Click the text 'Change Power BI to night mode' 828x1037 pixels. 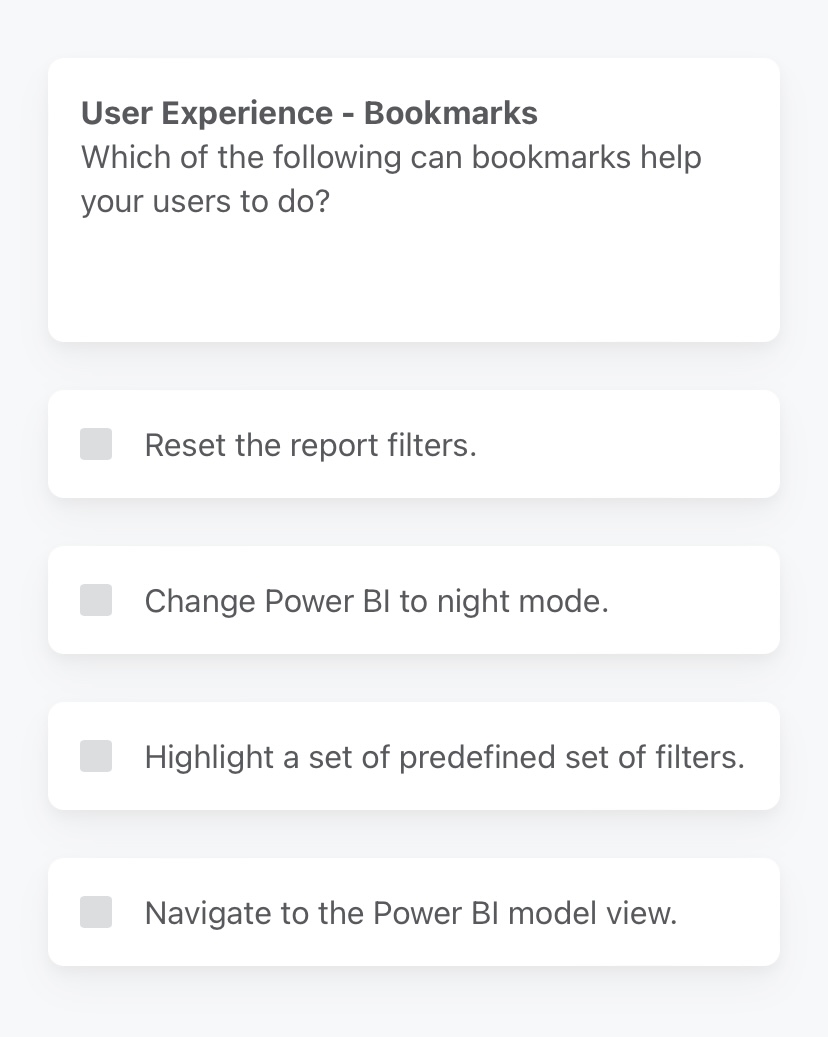tap(377, 600)
